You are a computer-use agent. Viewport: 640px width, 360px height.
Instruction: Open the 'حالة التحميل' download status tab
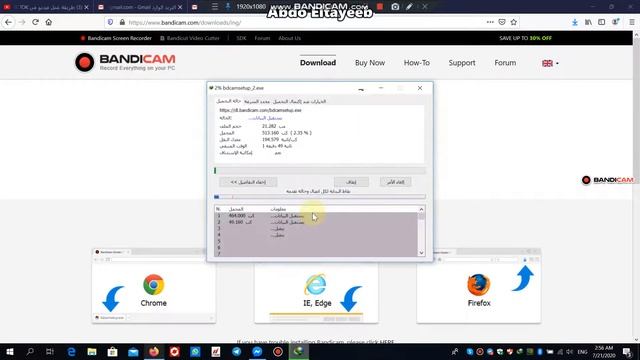229,101
